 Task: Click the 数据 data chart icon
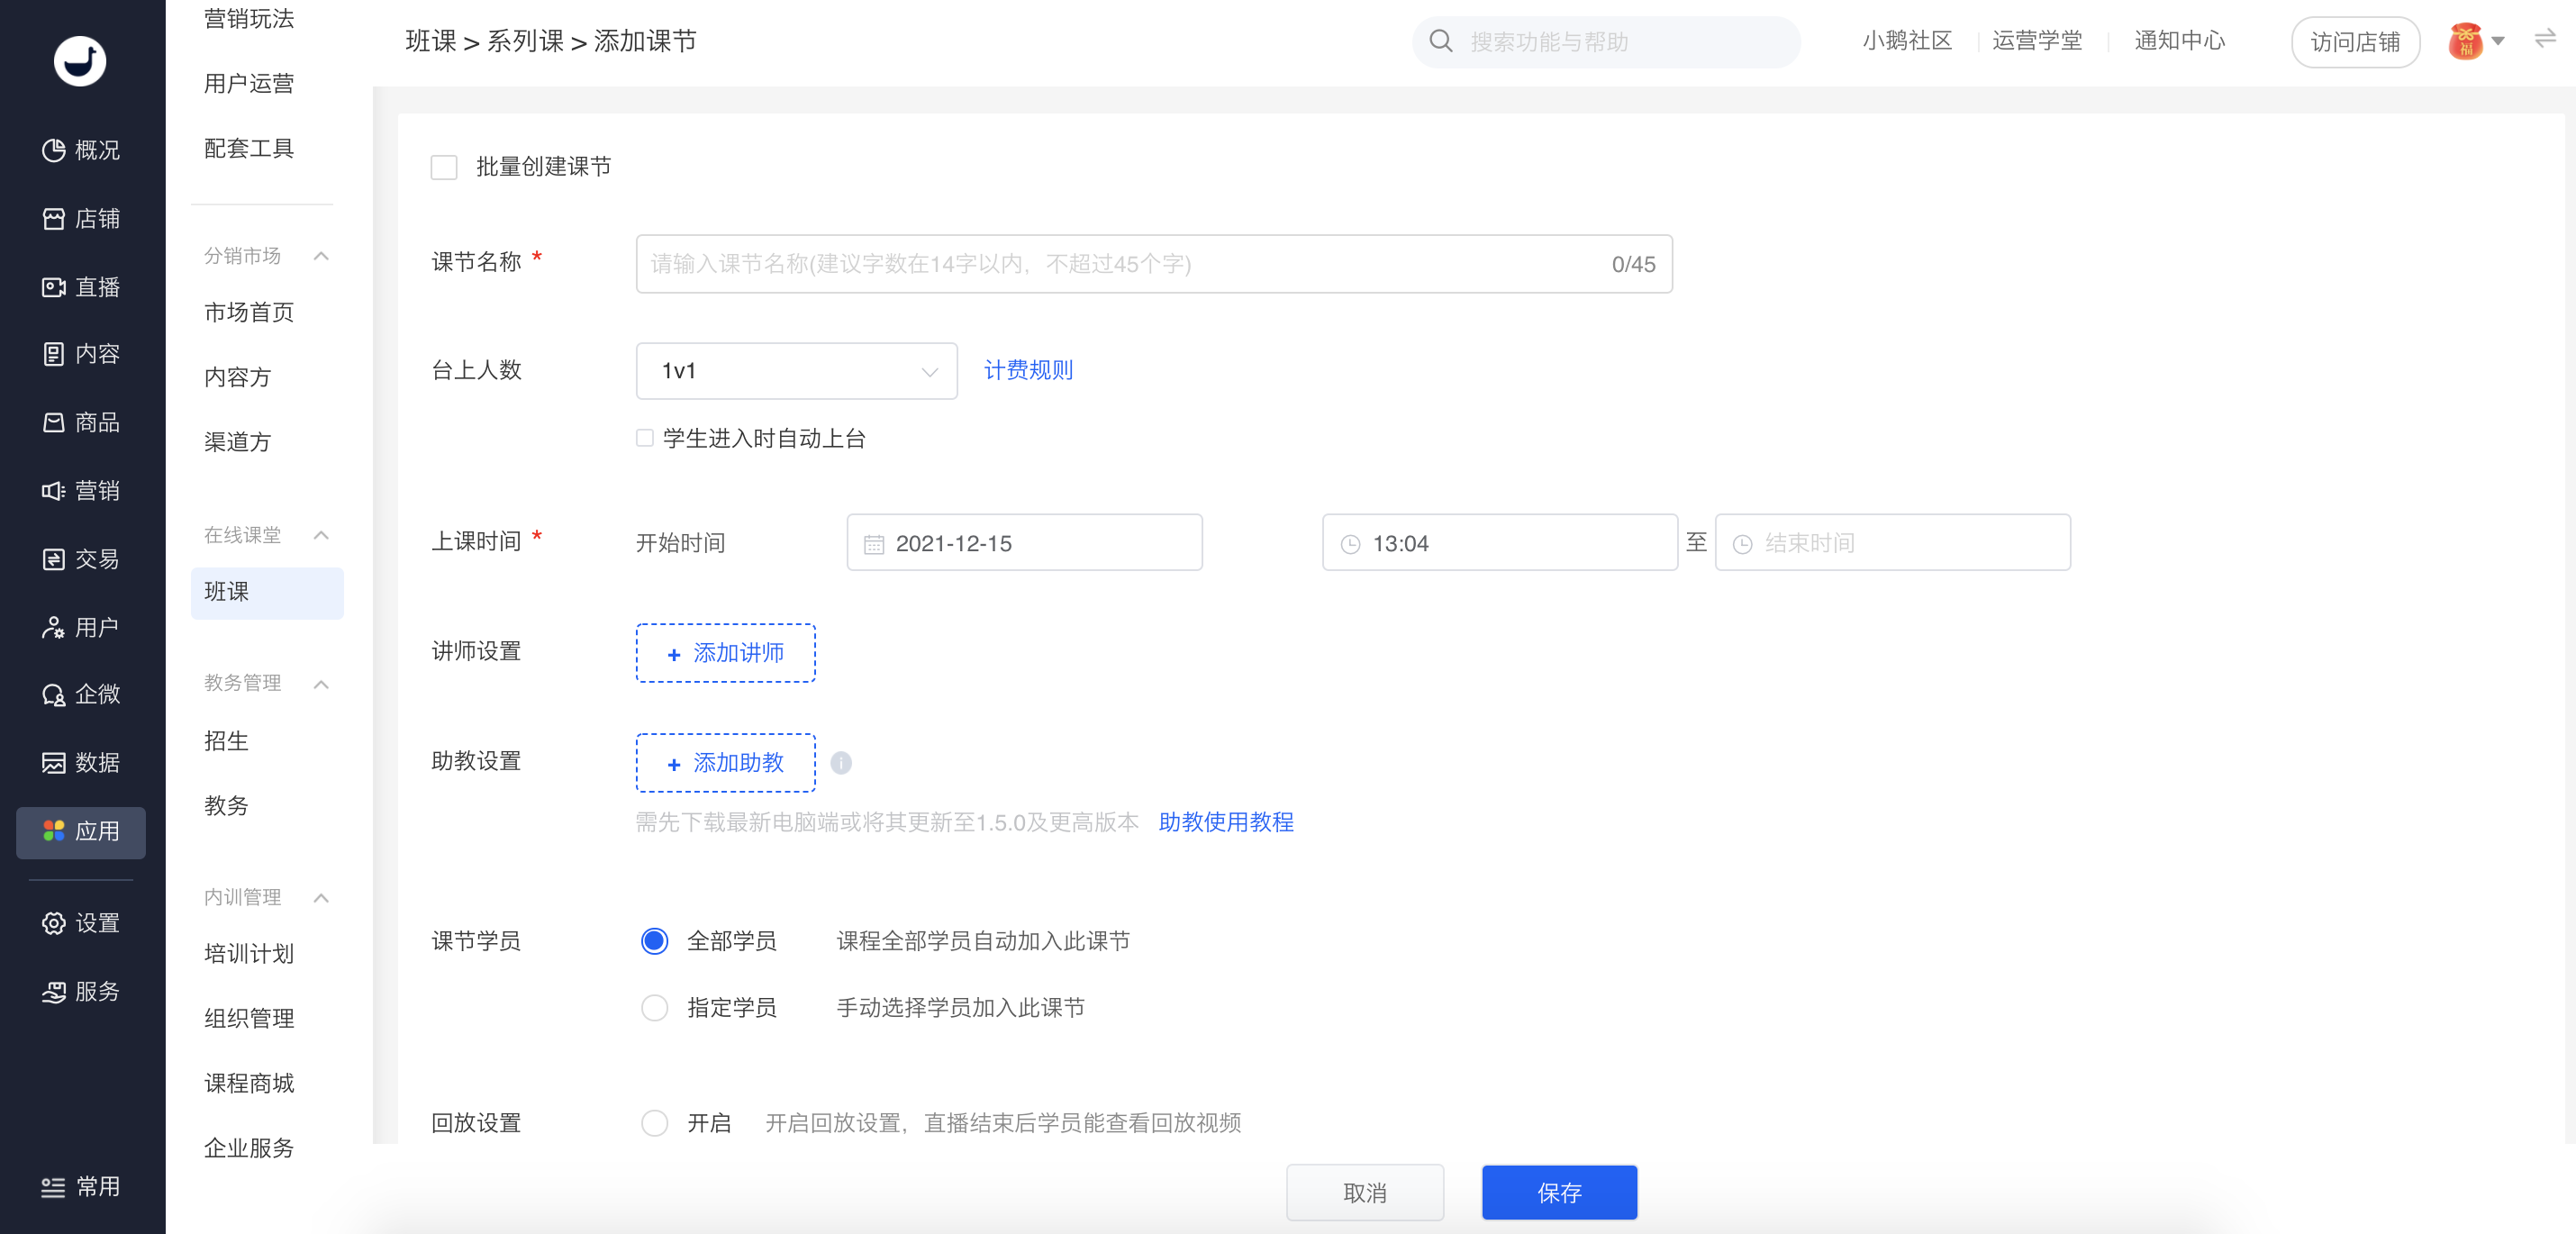click(x=53, y=763)
